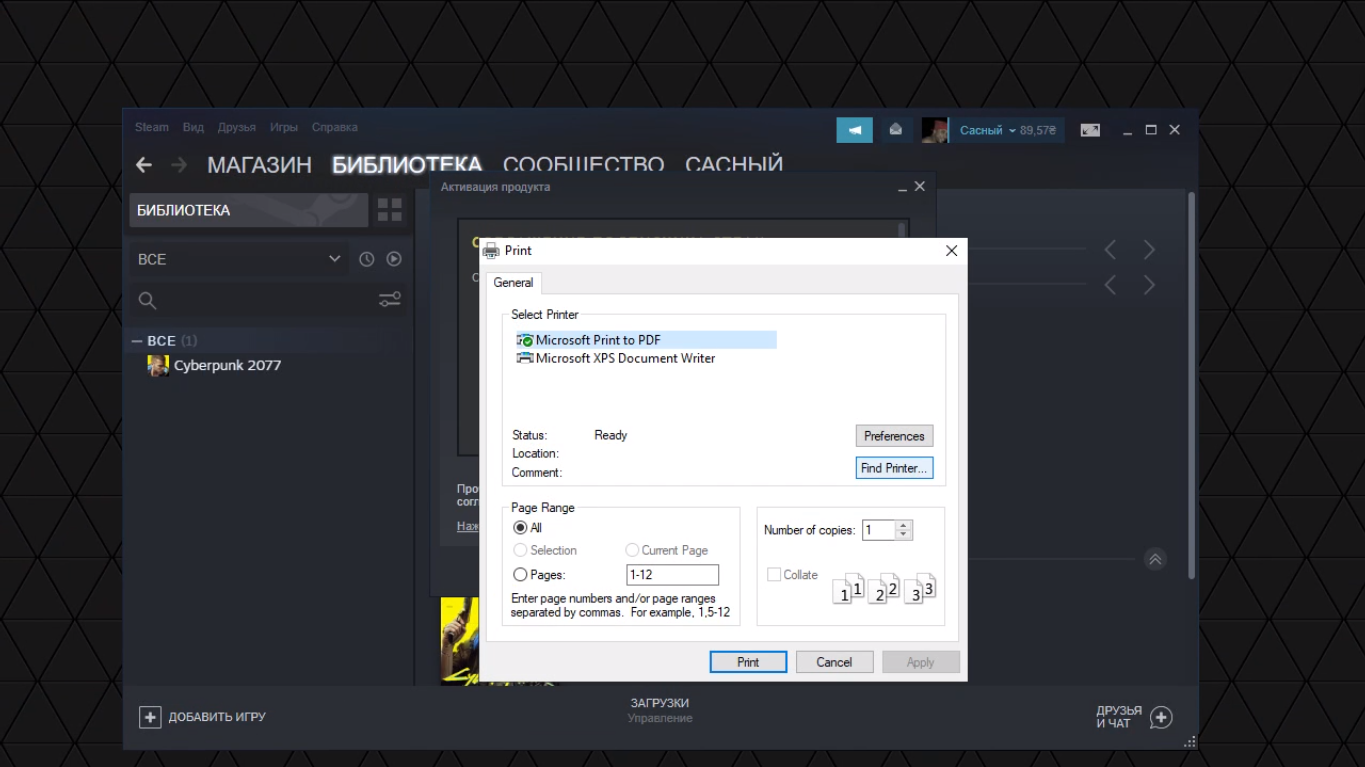Toggle the ready-to-play filter icon

394,259
